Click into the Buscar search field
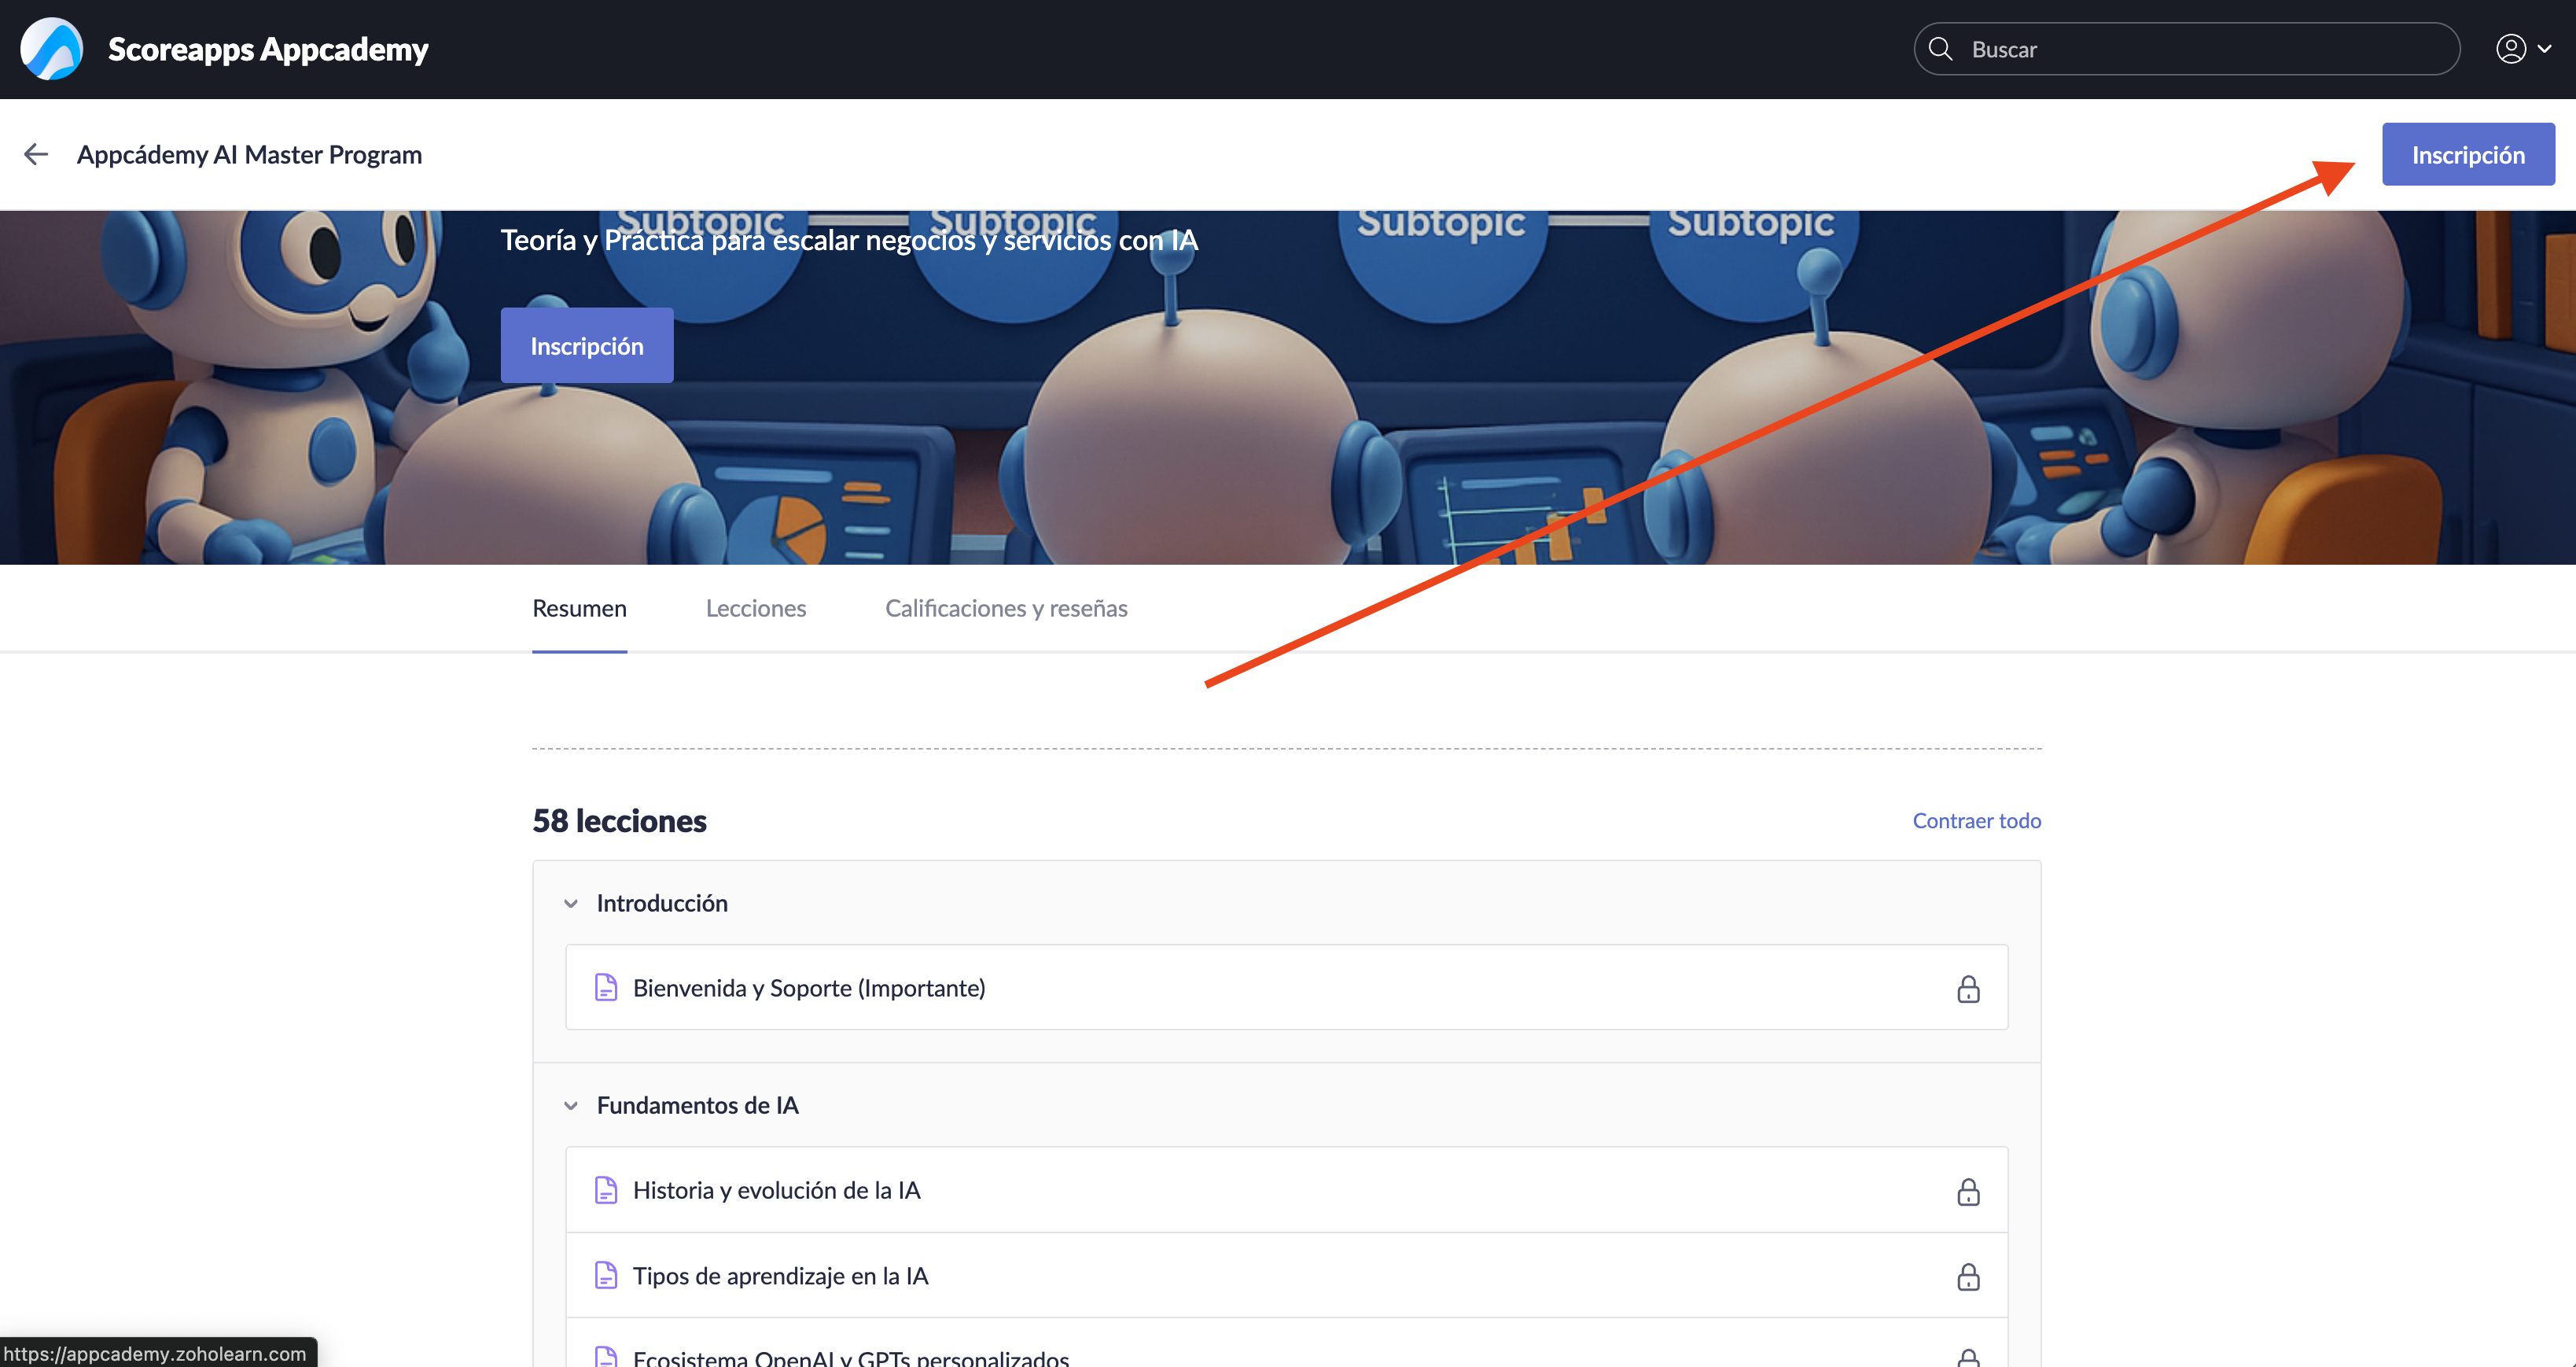This screenshot has height=1367, width=2576. click(2200, 49)
